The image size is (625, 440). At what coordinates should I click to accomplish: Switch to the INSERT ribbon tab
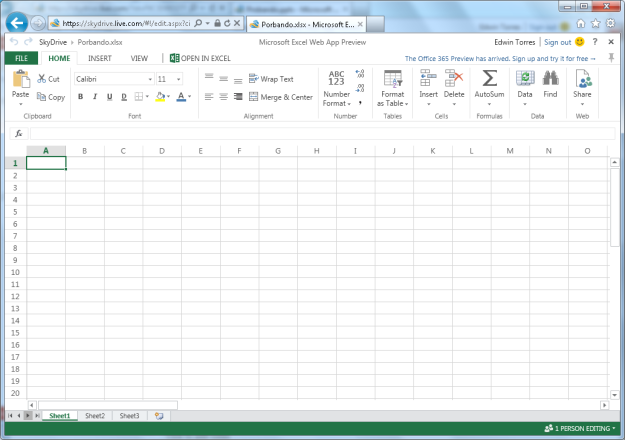(x=100, y=58)
